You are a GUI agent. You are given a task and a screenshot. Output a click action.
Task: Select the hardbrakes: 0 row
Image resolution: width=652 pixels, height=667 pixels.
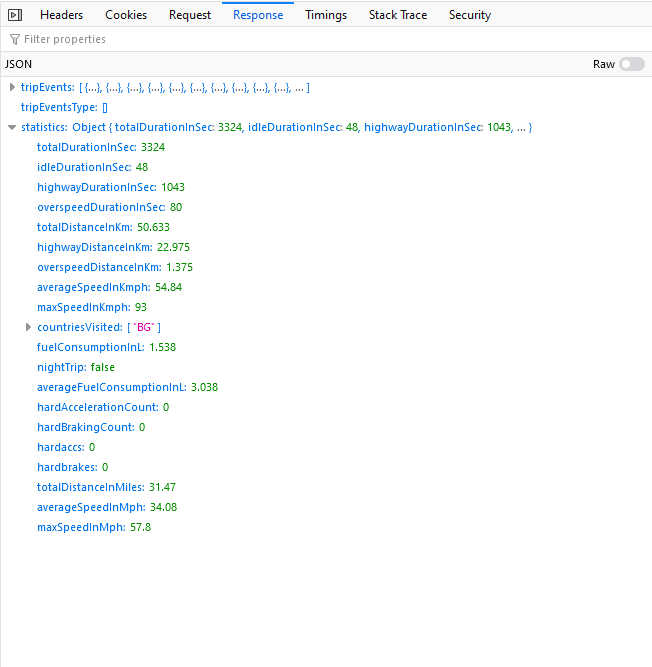coord(326,467)
